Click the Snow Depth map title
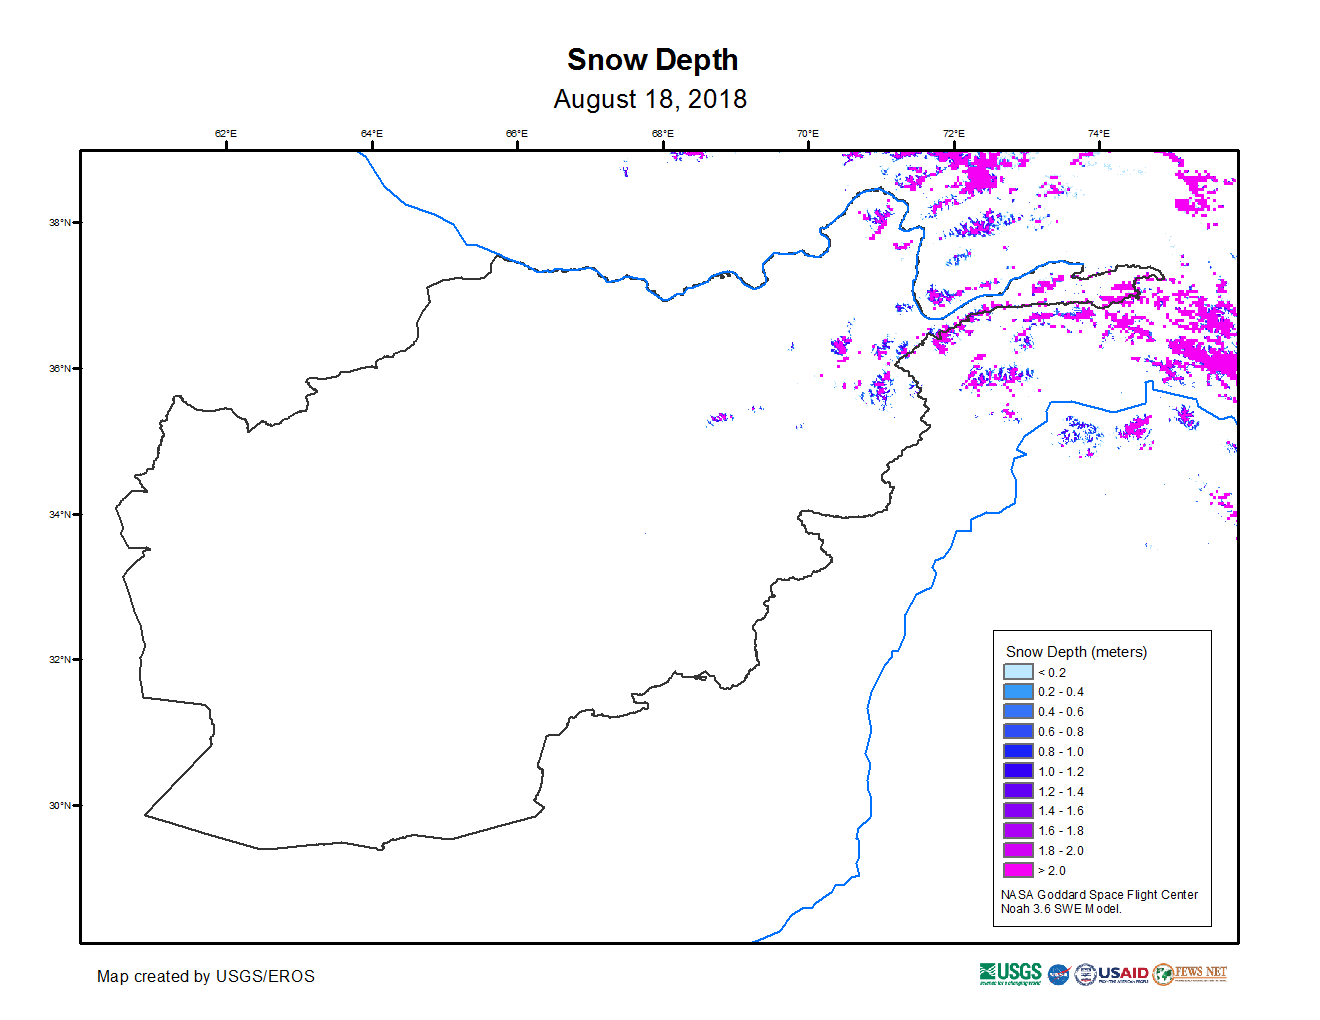Screen dimensions: 1320x1020 pos(652,60)
